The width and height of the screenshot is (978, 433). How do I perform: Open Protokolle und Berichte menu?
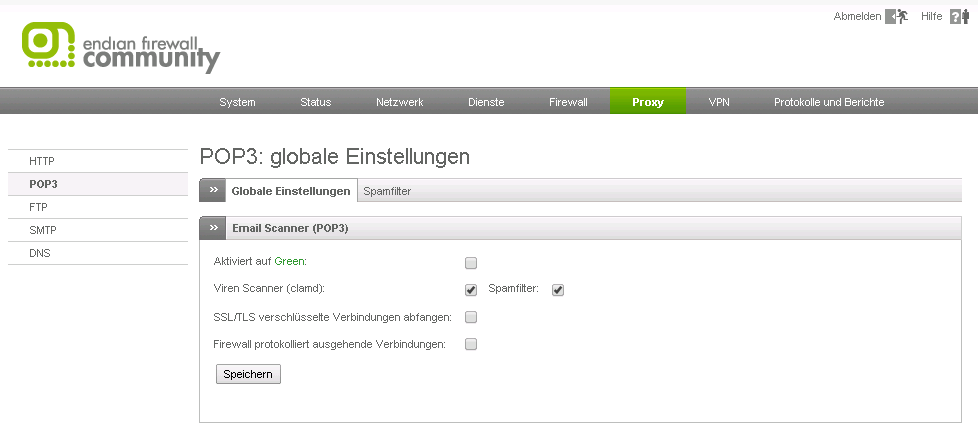tap(828, 102)
